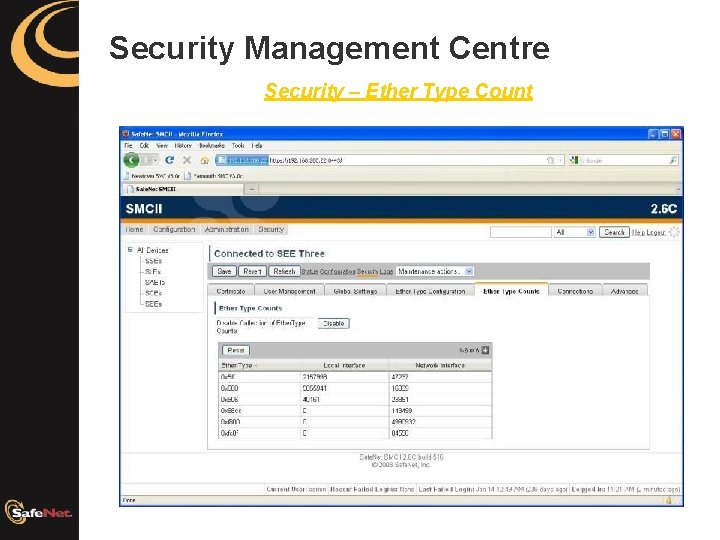The image size is (720, 540).
Task: Click the stop loading X icon
Action: point(187,160)
